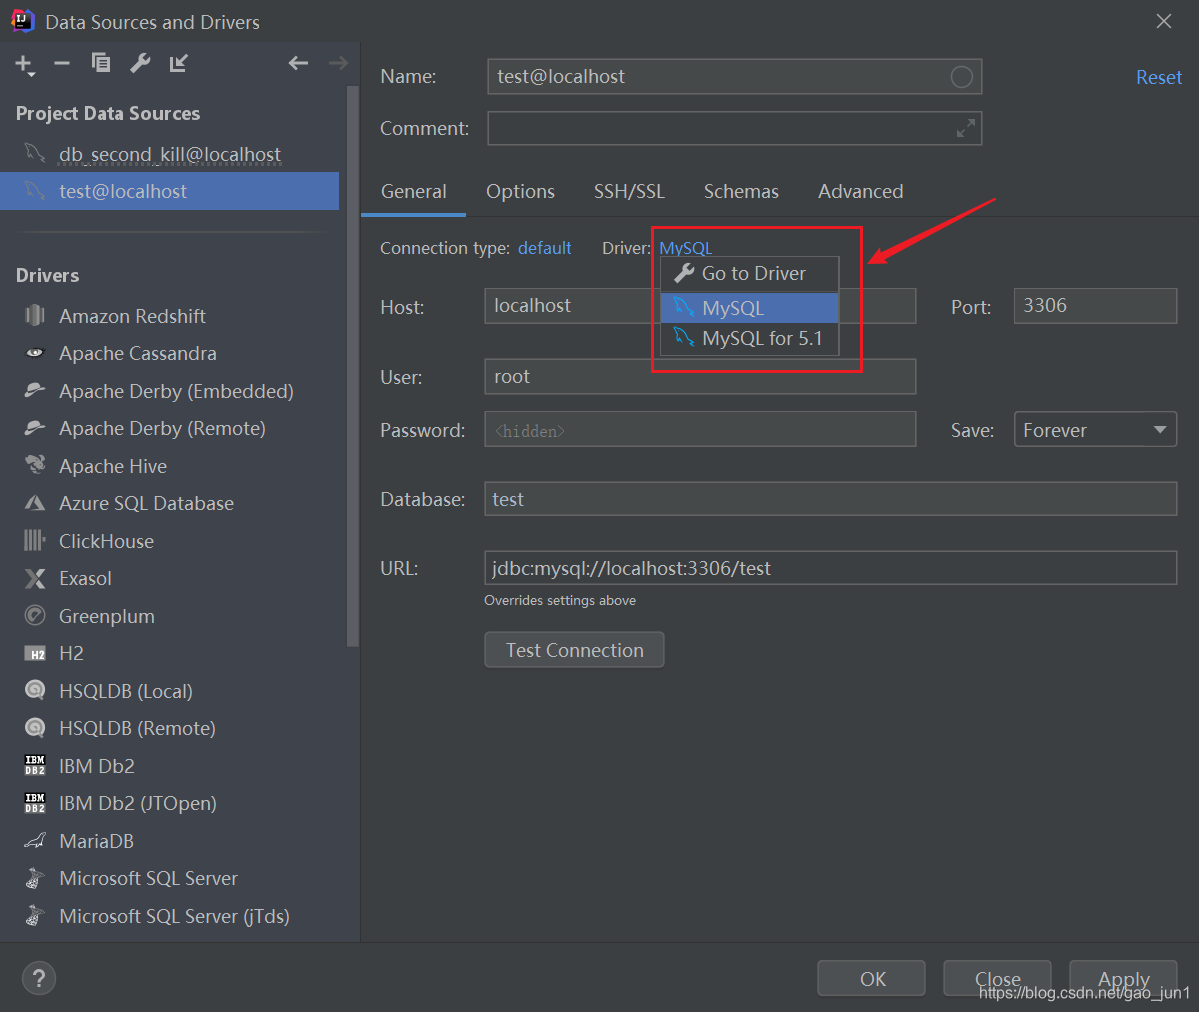The image size is (1199, 1012).
Task: Click the default connection type link
Action: 544,248
